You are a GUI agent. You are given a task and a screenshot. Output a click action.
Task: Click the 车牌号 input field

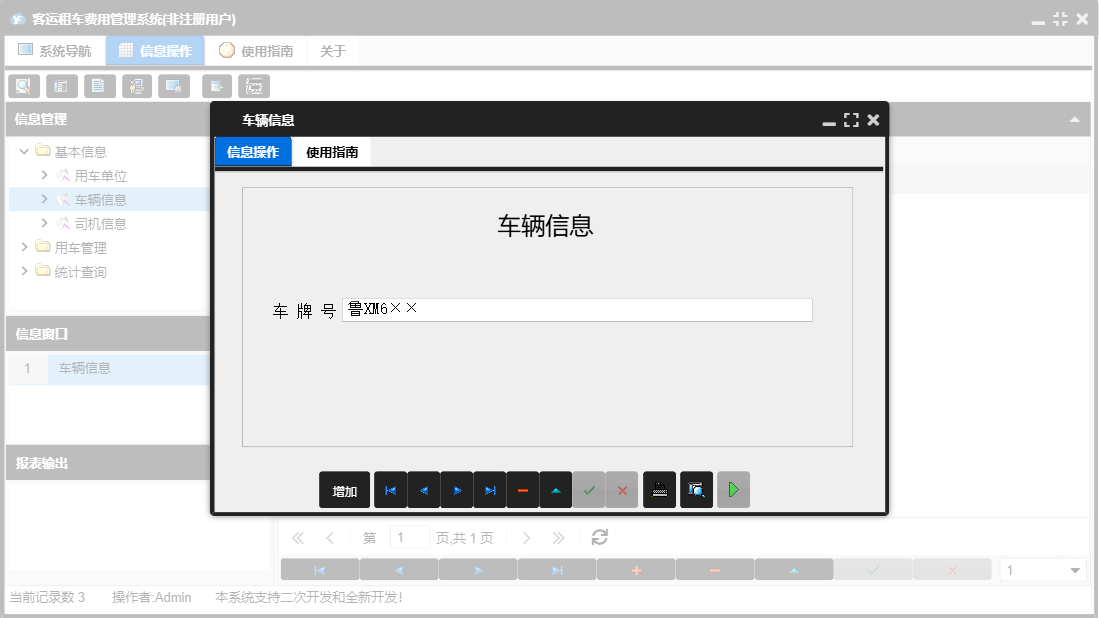[x=580, y=309]
